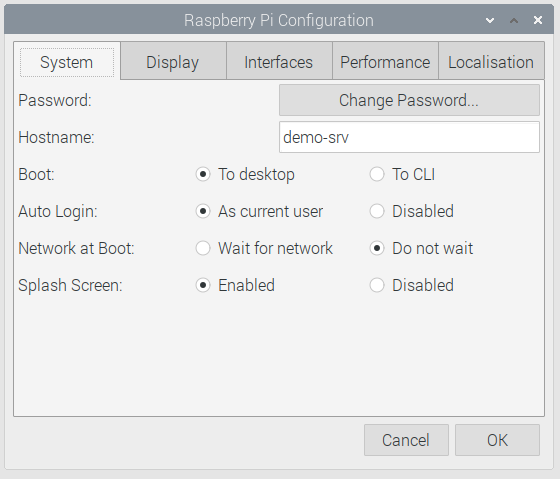Confirm settings with OK button

click(x=497, y=440)
